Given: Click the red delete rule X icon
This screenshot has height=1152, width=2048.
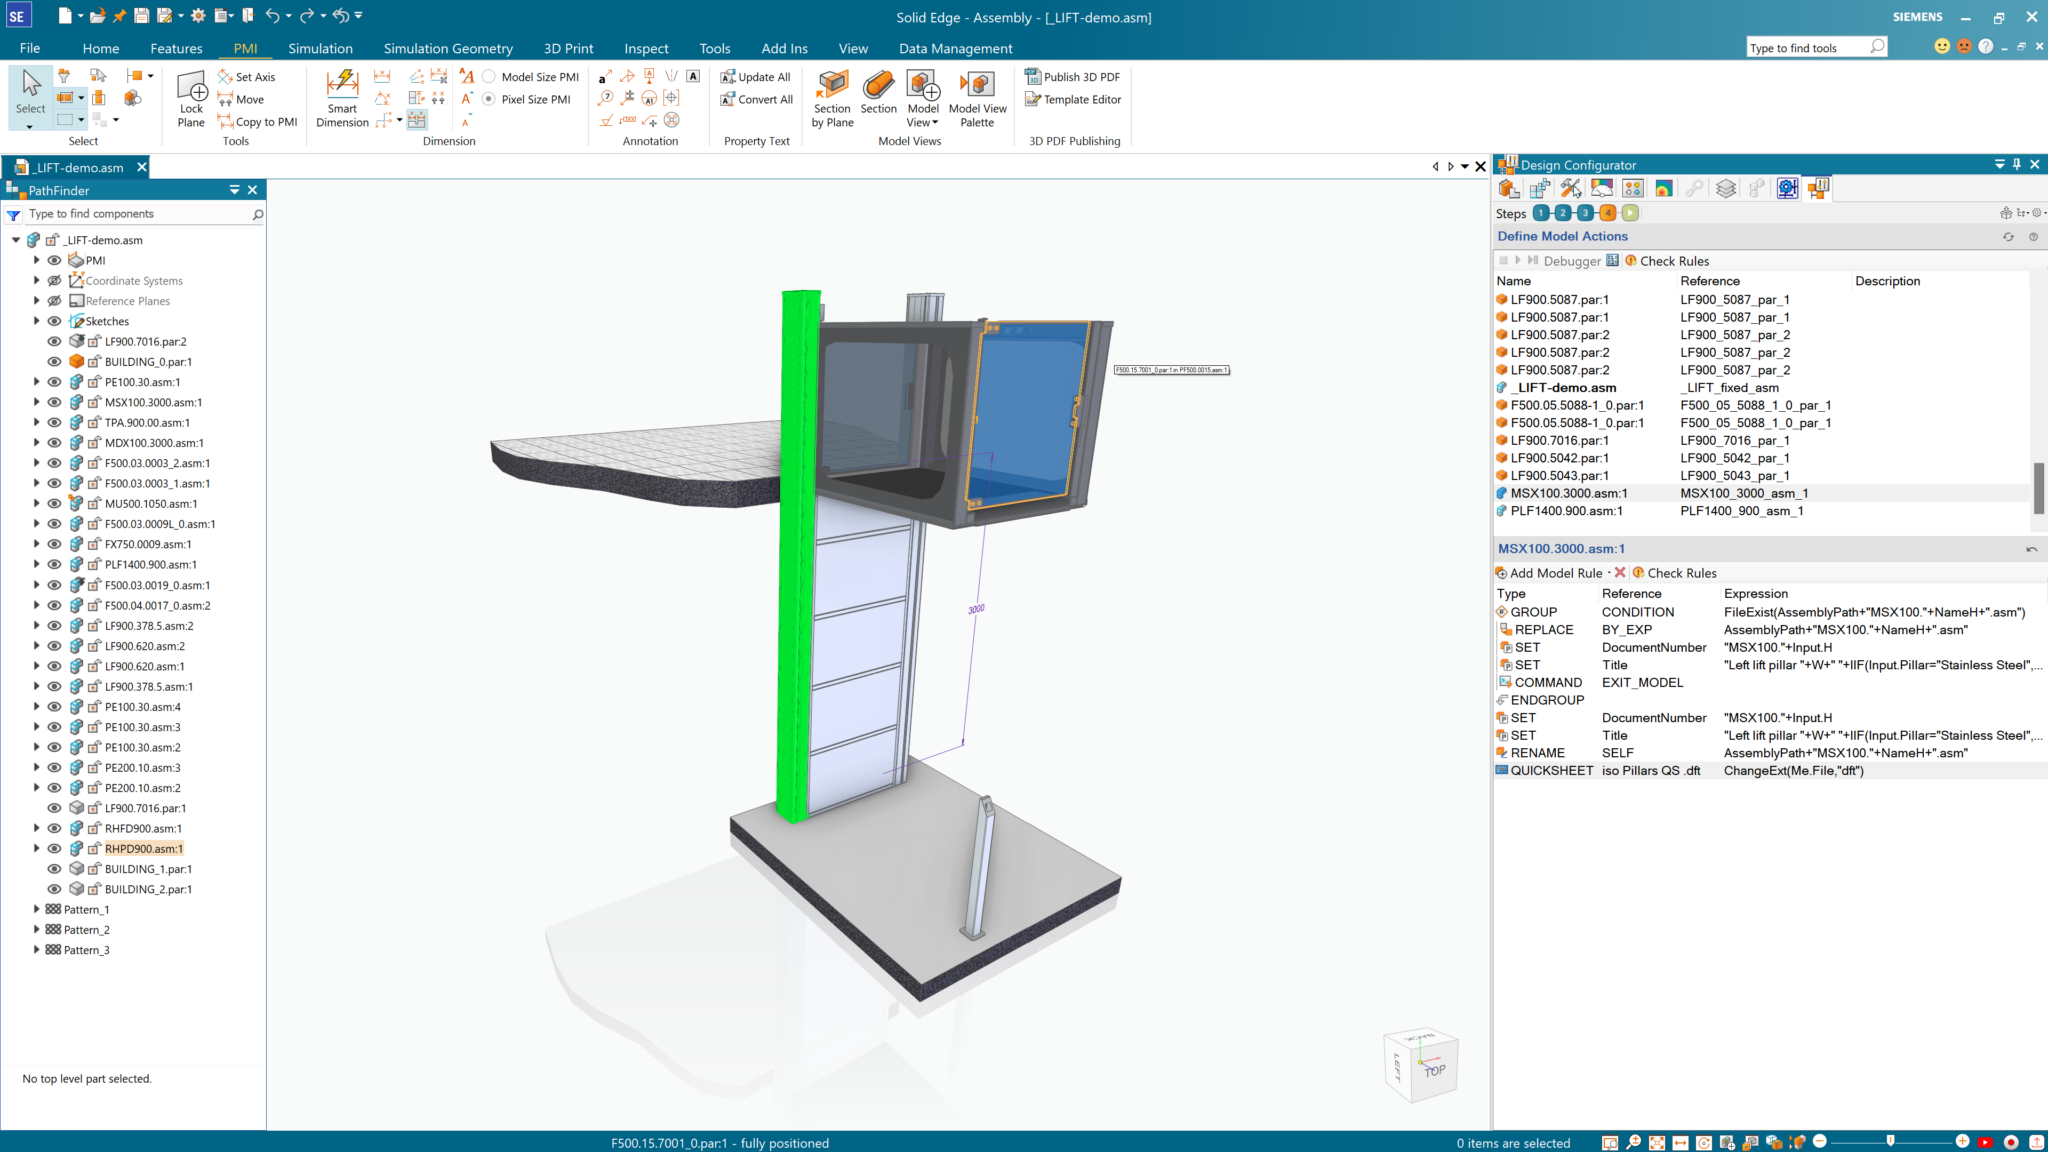Looking at the screenshot, I should 1620,573.
